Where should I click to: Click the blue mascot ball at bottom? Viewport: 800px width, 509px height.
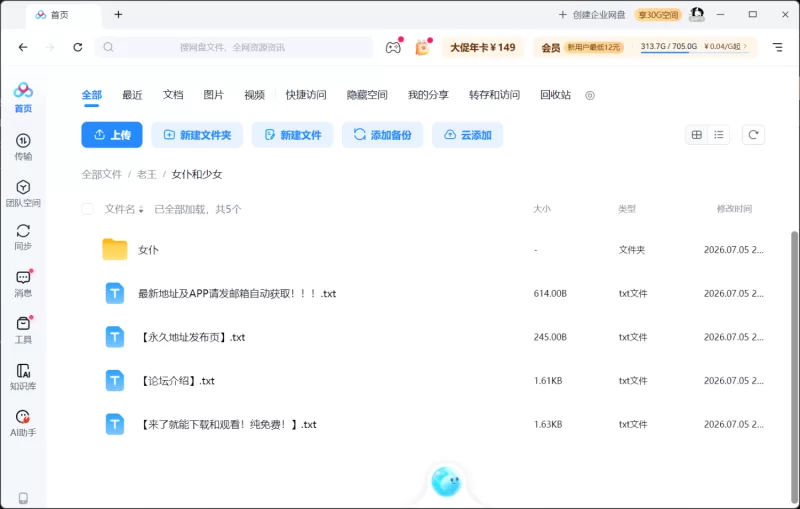point(446,481)
